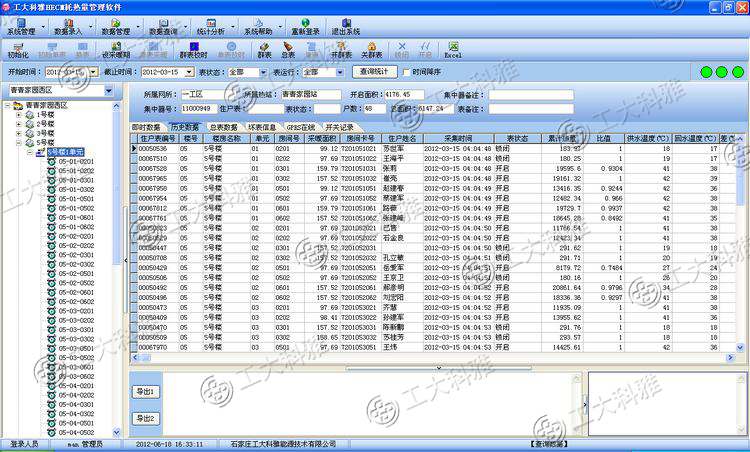Click the 集中器备注 input field
750x452 pixels.
click(531, 95)
